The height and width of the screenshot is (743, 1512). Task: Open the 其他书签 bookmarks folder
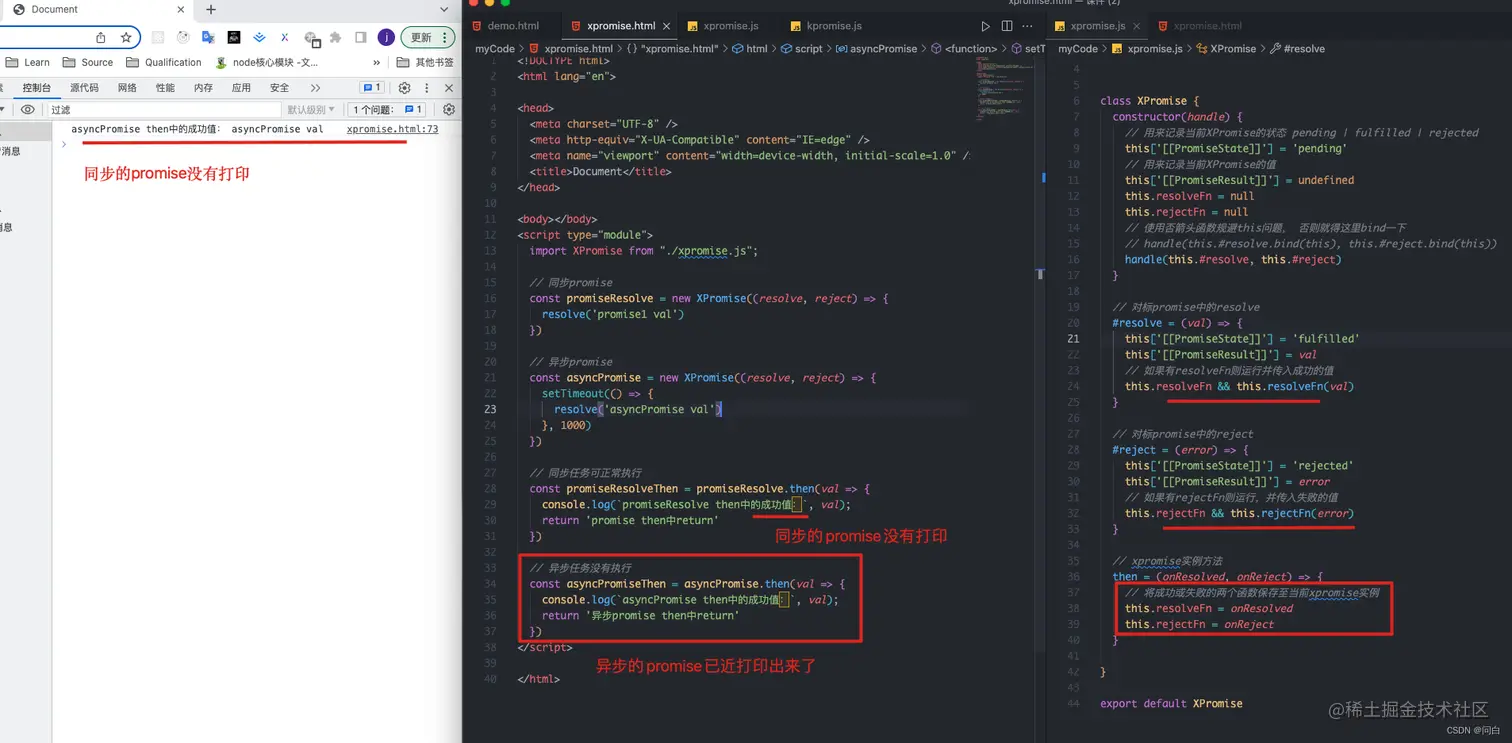(x=426, y=62)
